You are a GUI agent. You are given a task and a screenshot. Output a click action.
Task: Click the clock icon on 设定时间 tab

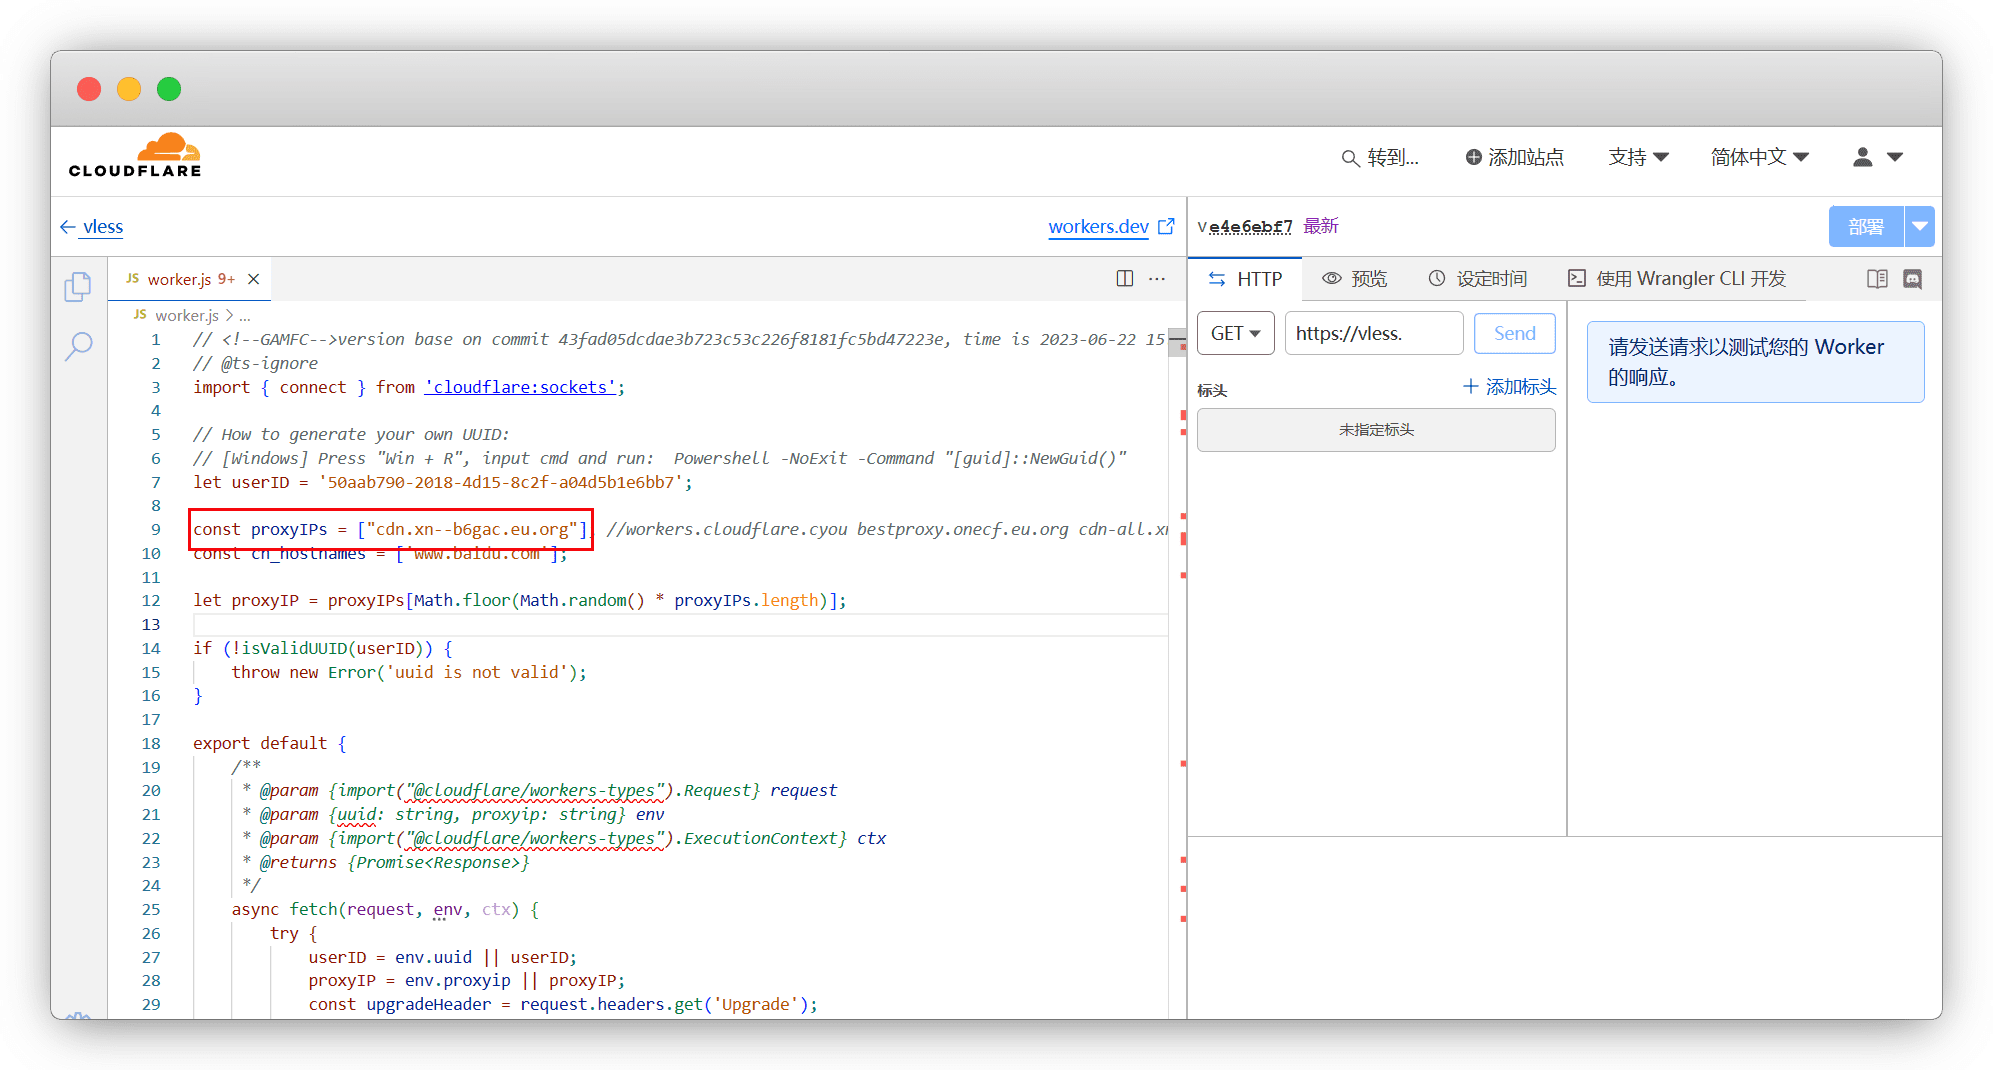coord(1437,278)
